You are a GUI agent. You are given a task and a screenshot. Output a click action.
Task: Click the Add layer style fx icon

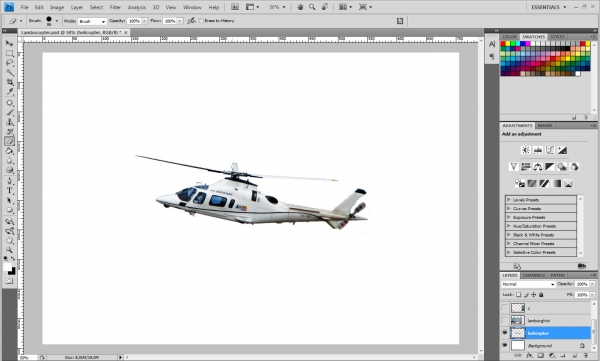click(529, 356)
